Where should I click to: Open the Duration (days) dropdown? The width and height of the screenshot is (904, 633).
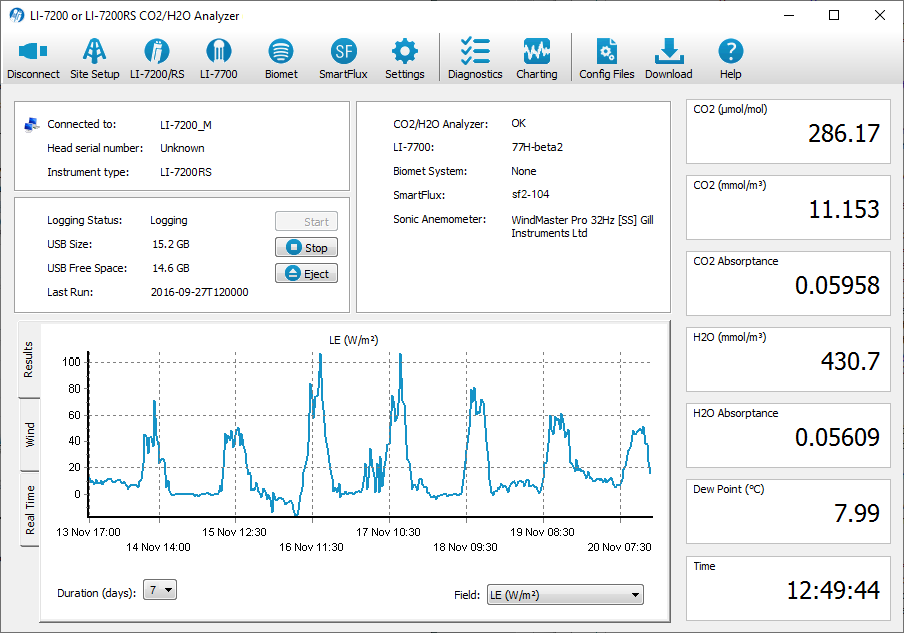tap(160, 590)
